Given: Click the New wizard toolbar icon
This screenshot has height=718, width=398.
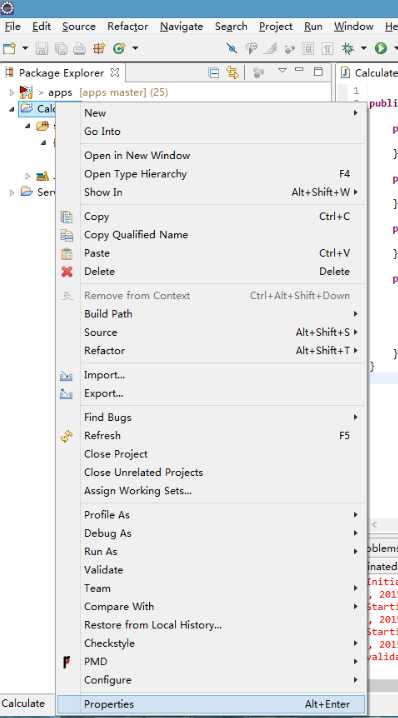Looking at the screenshot, I should (10, 48).
